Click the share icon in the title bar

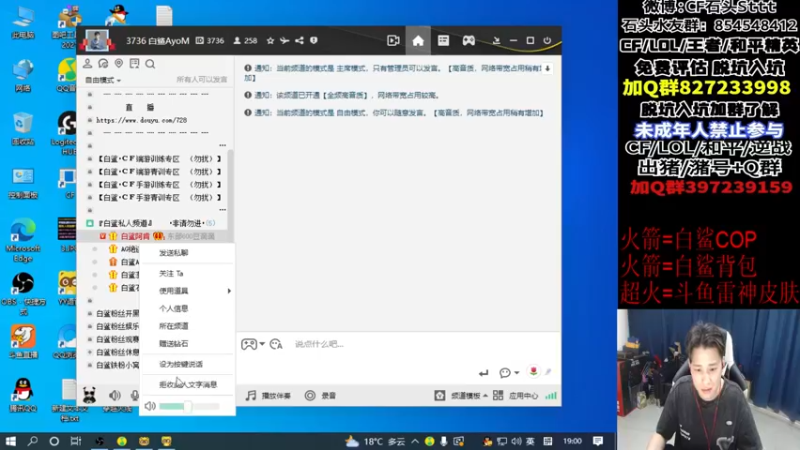(299, 41)
